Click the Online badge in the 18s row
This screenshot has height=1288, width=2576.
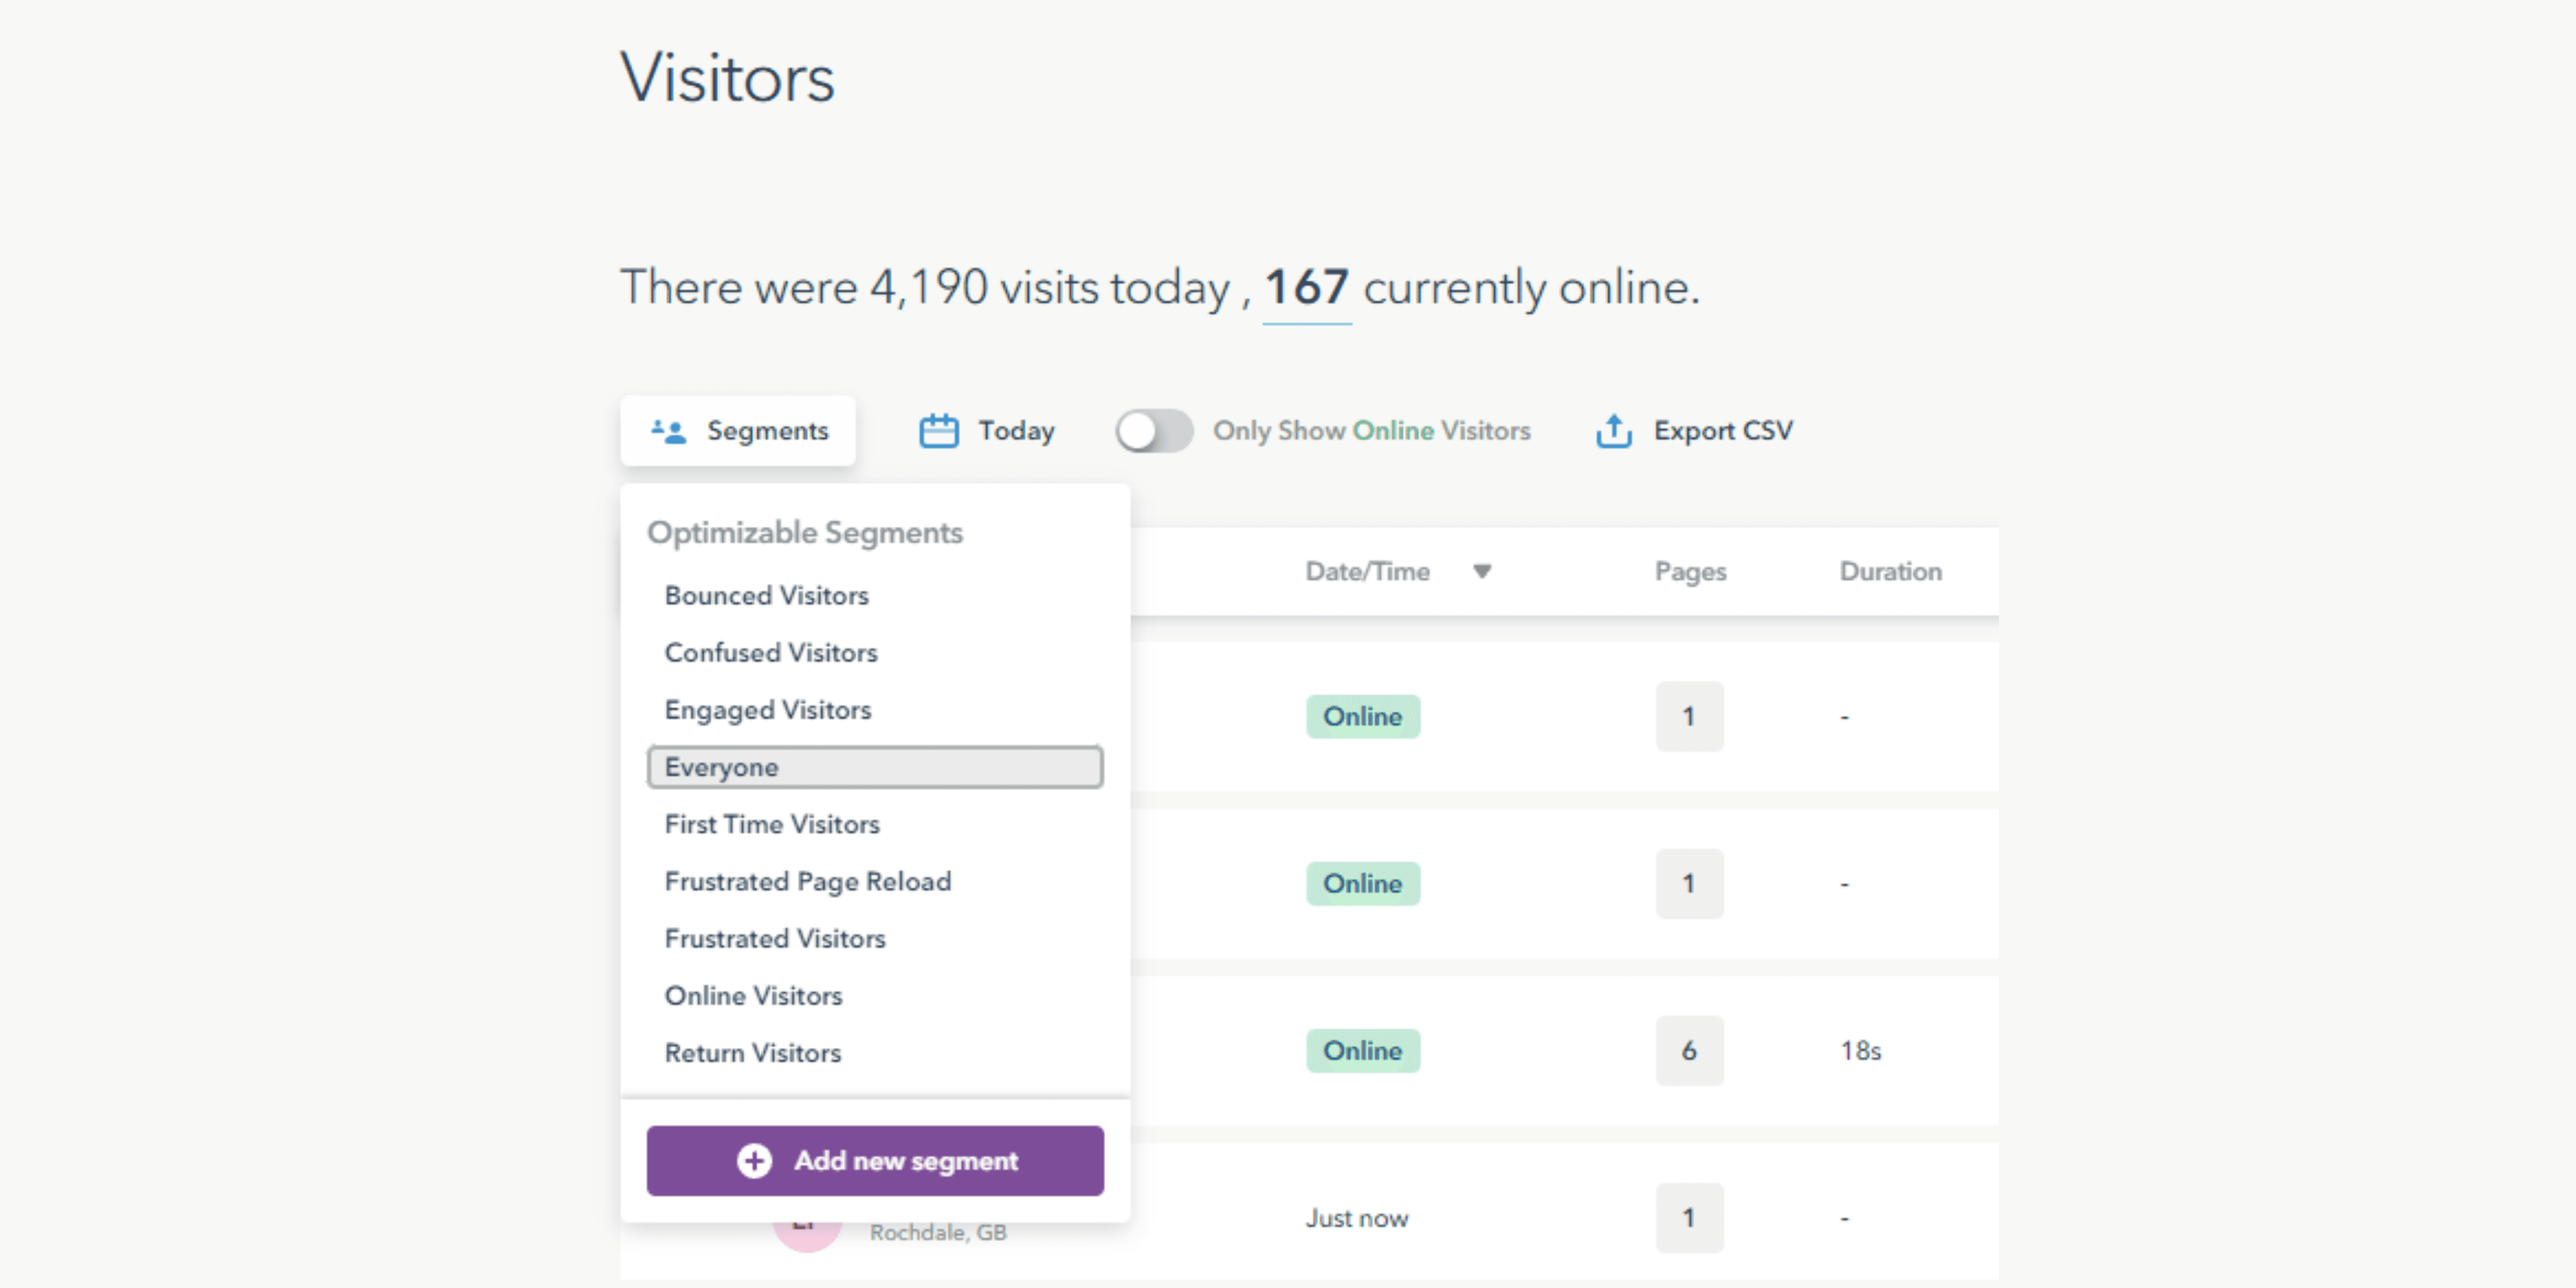coord(1362,1051)
